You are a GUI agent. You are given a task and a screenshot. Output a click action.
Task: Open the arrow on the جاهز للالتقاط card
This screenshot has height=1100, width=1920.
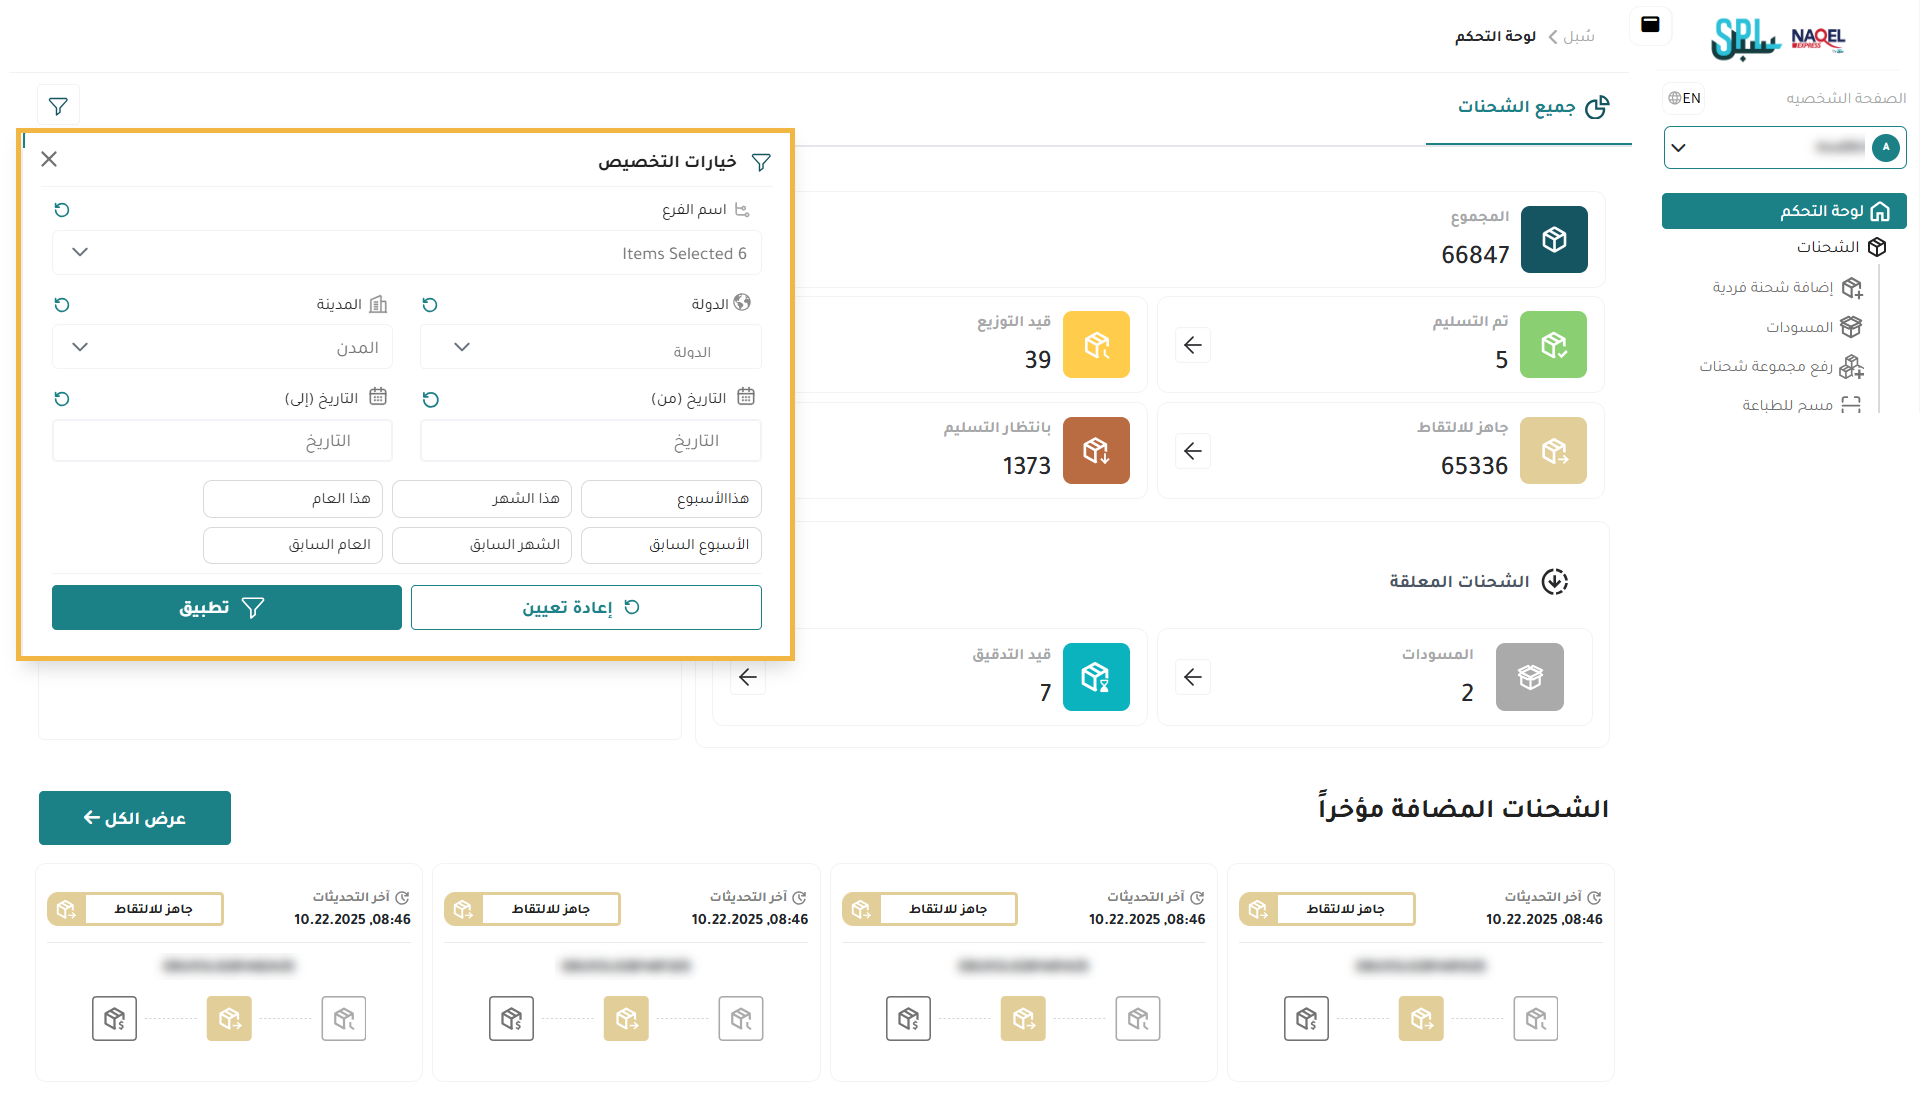pyautogui.click(x=1193, y=451)
